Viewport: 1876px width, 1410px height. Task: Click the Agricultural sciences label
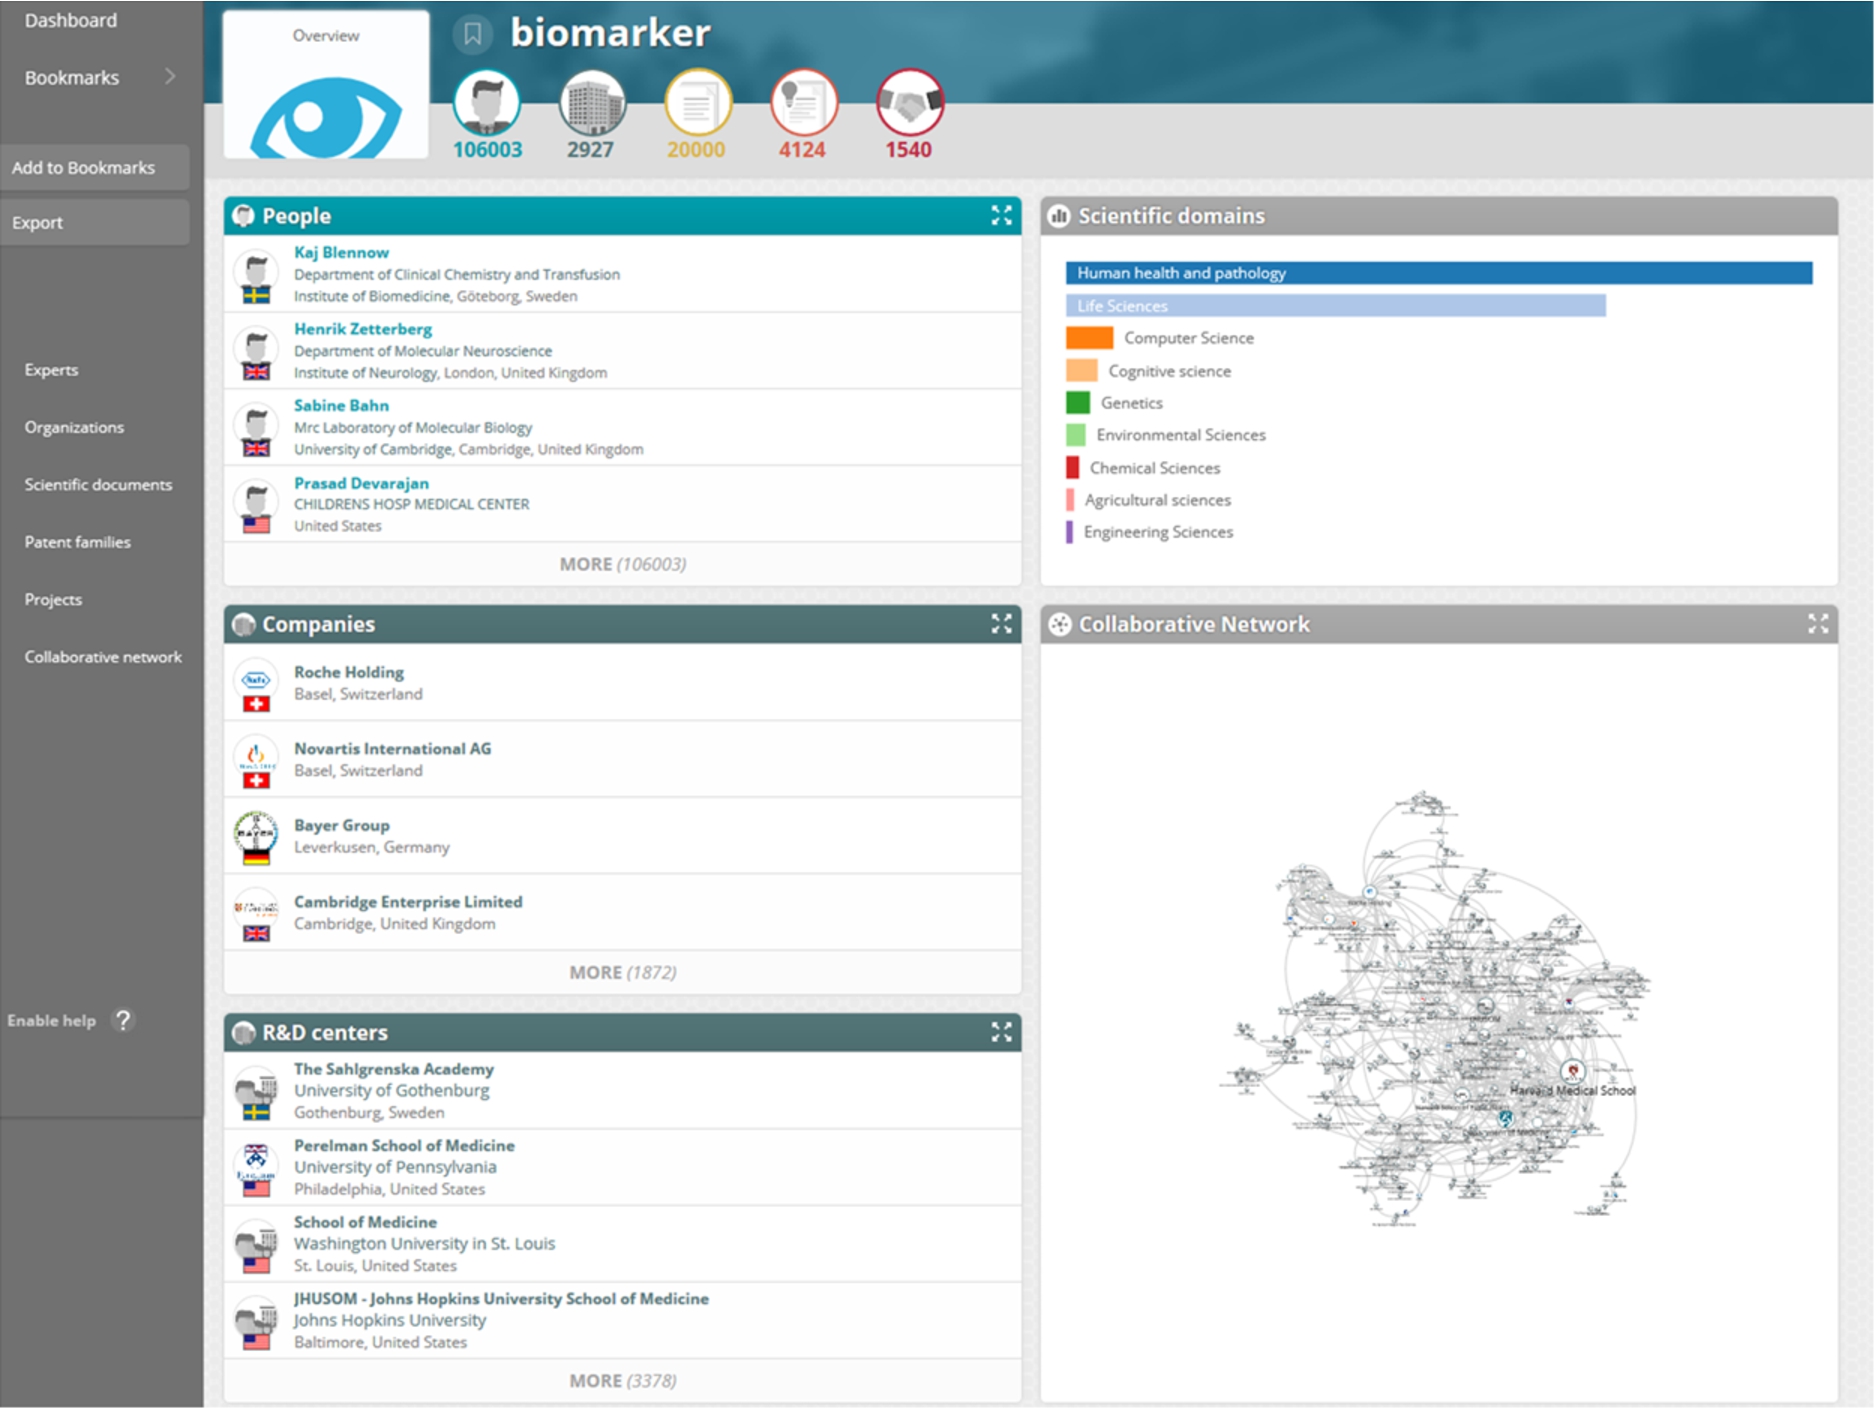(1158, 500)
